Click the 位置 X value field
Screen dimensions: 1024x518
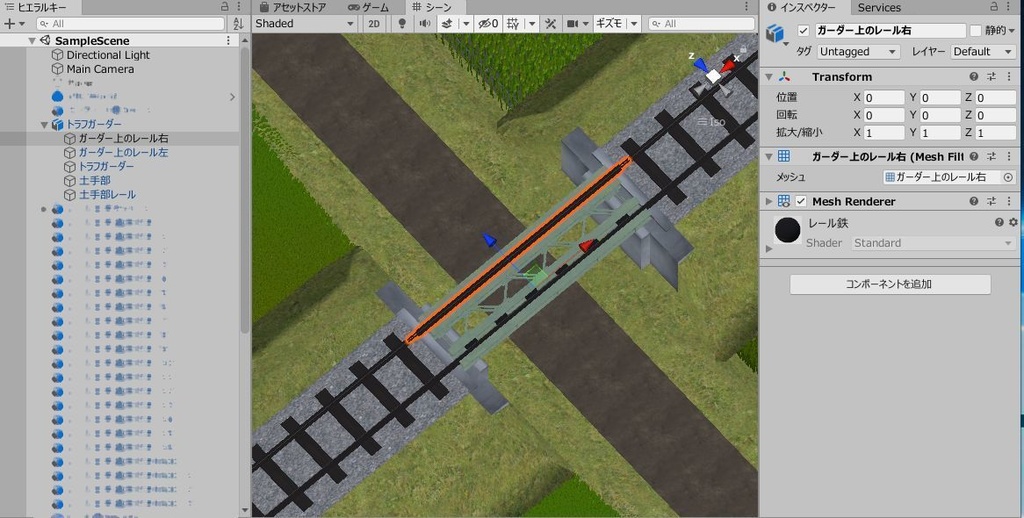click(x=884, y=98)
